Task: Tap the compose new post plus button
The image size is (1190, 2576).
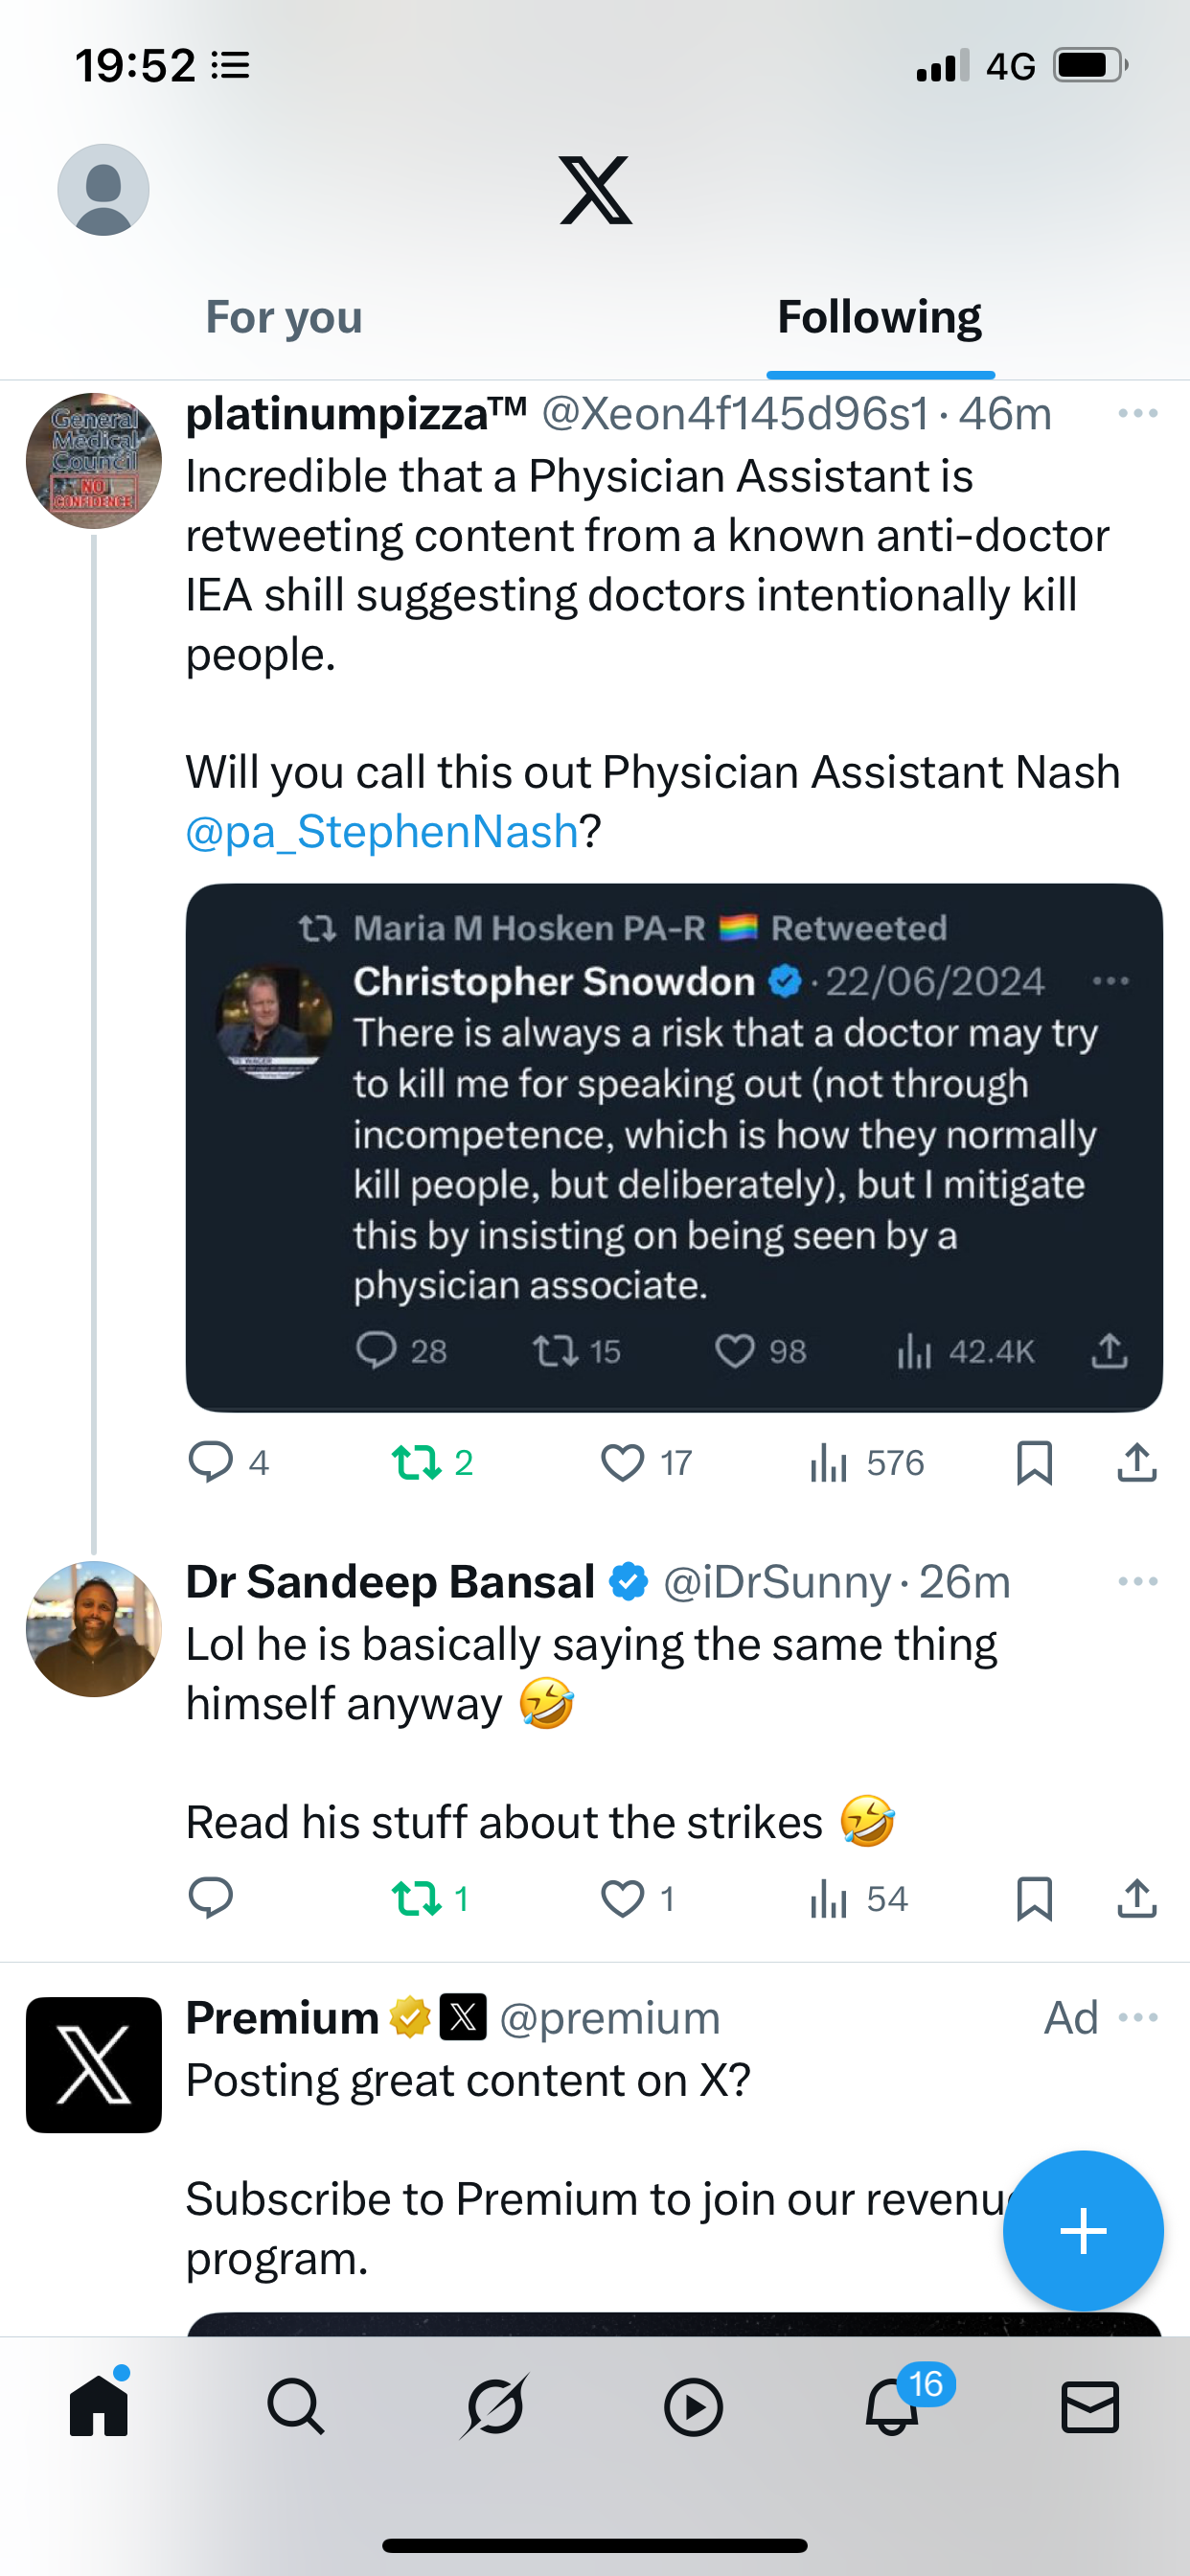Action: tap(1083, 2231)
